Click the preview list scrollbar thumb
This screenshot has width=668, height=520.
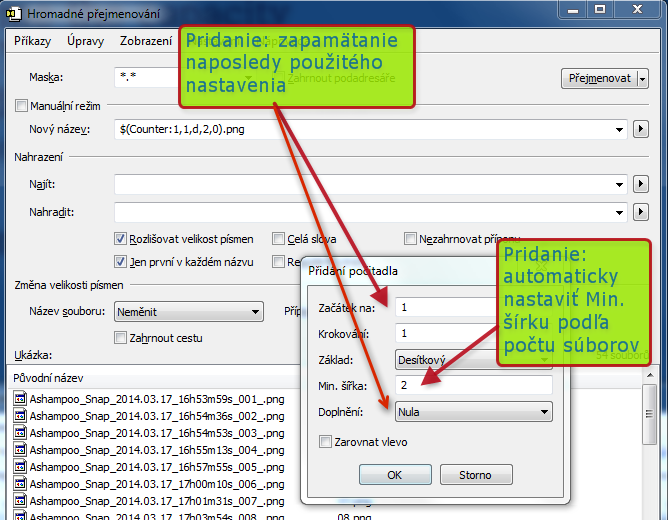[649, 414]
